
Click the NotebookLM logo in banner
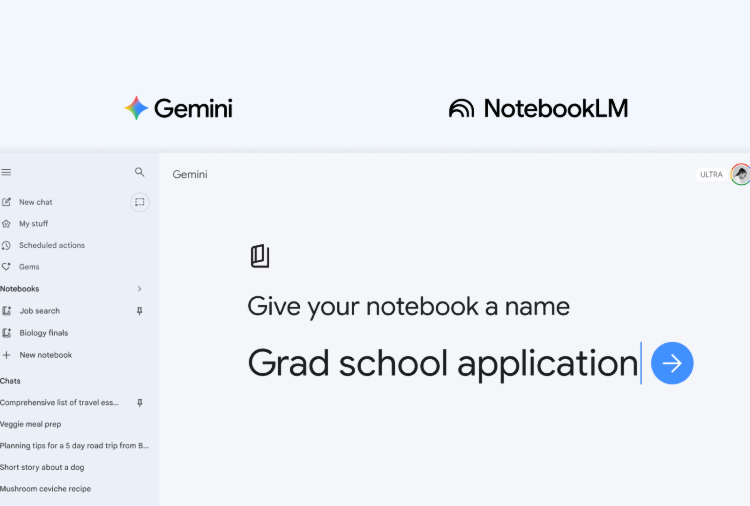point(538,109)
